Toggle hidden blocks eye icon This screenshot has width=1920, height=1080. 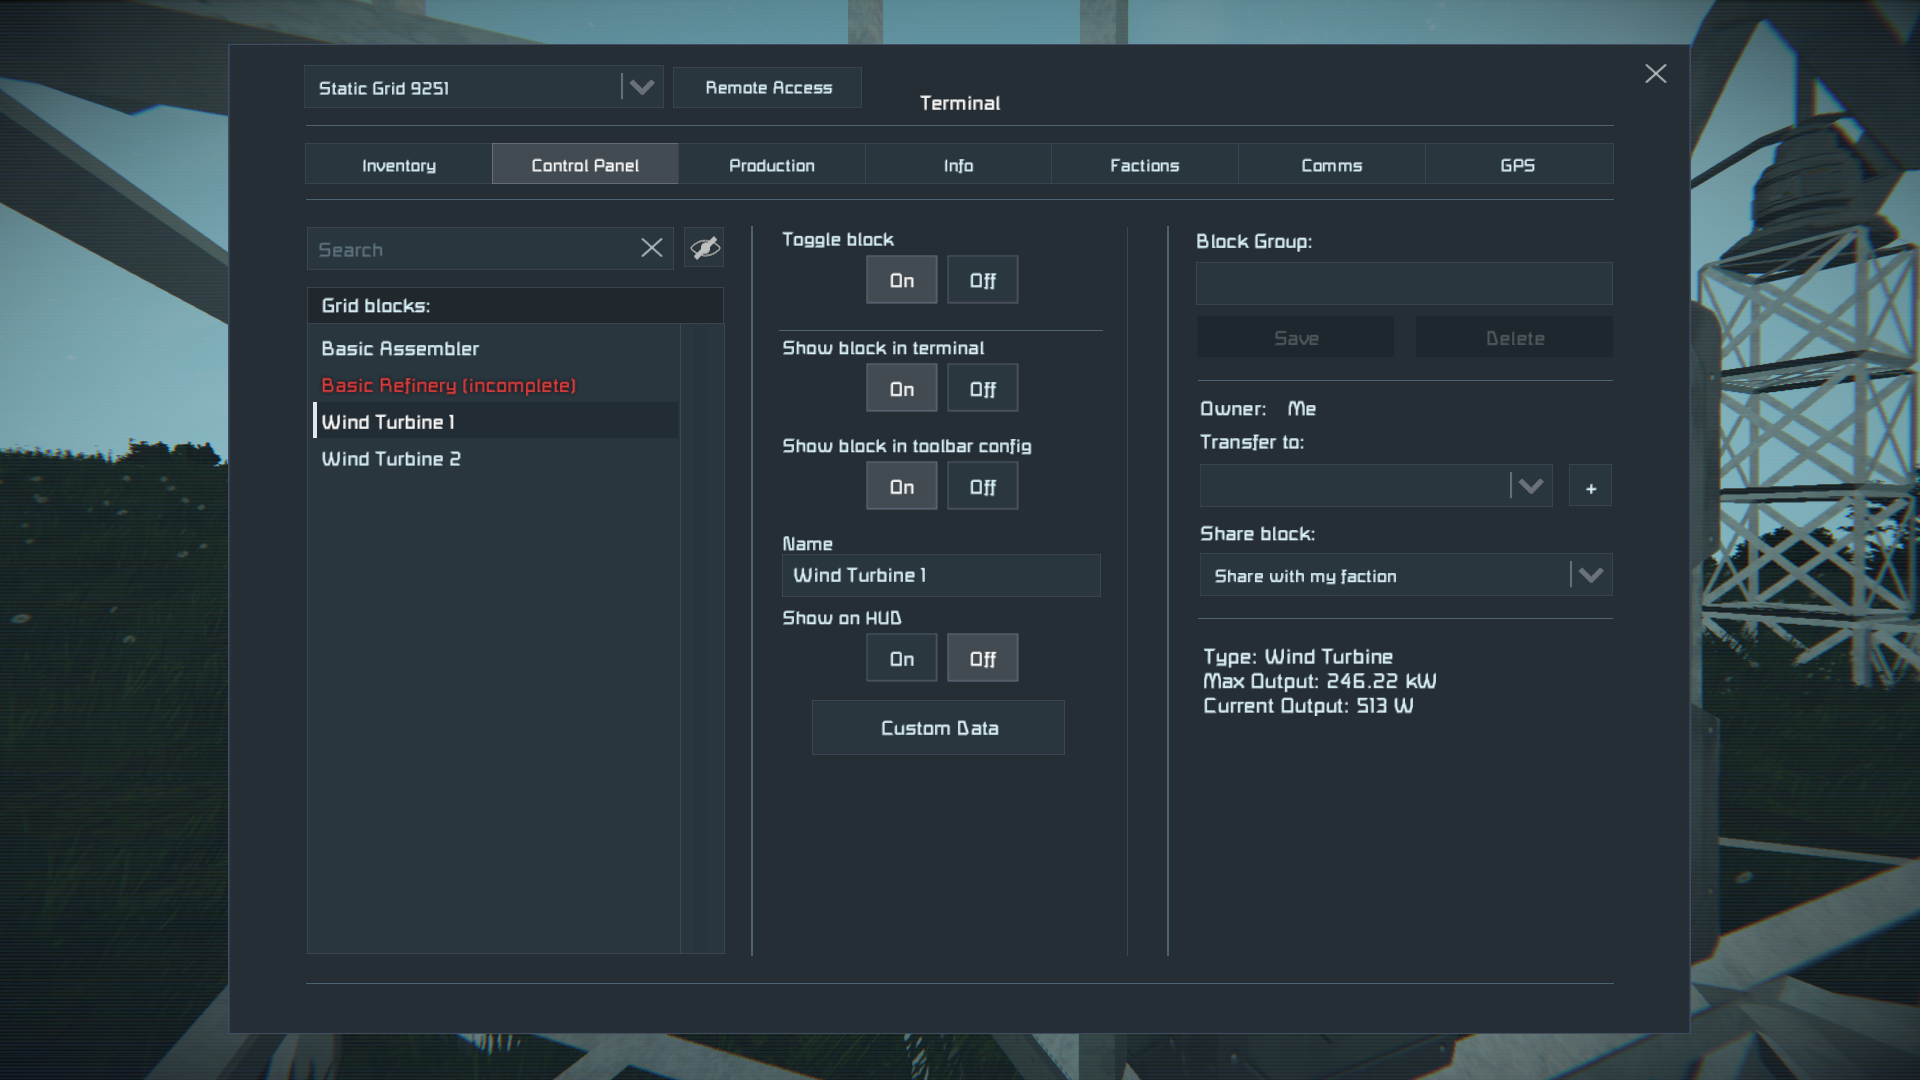pos(704,248)
